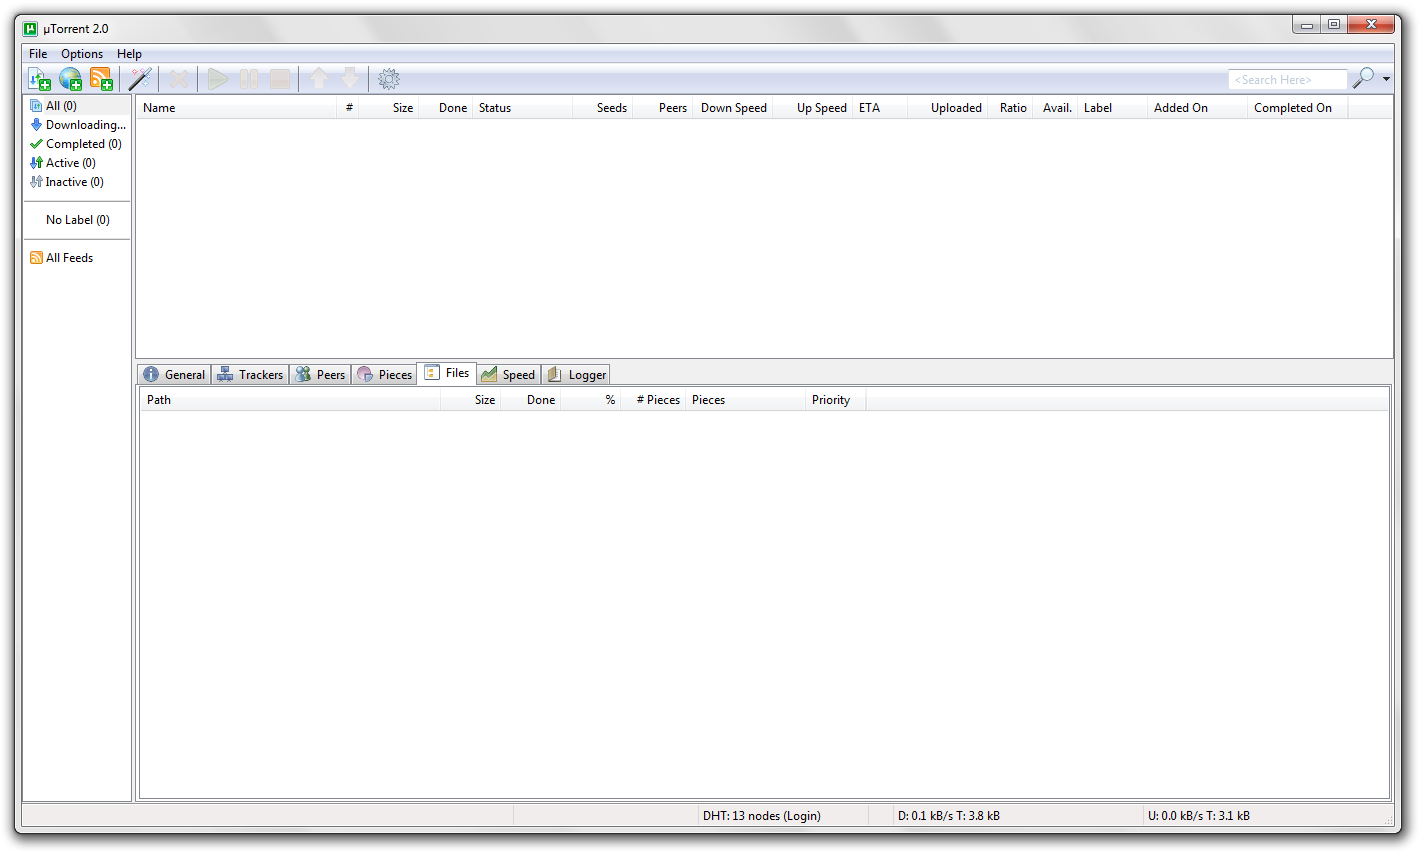Switch to the Peers tab
Image resolution: width=1420 pixels, height=852 pixels.
pyautogui.click(x=320, y=373)
